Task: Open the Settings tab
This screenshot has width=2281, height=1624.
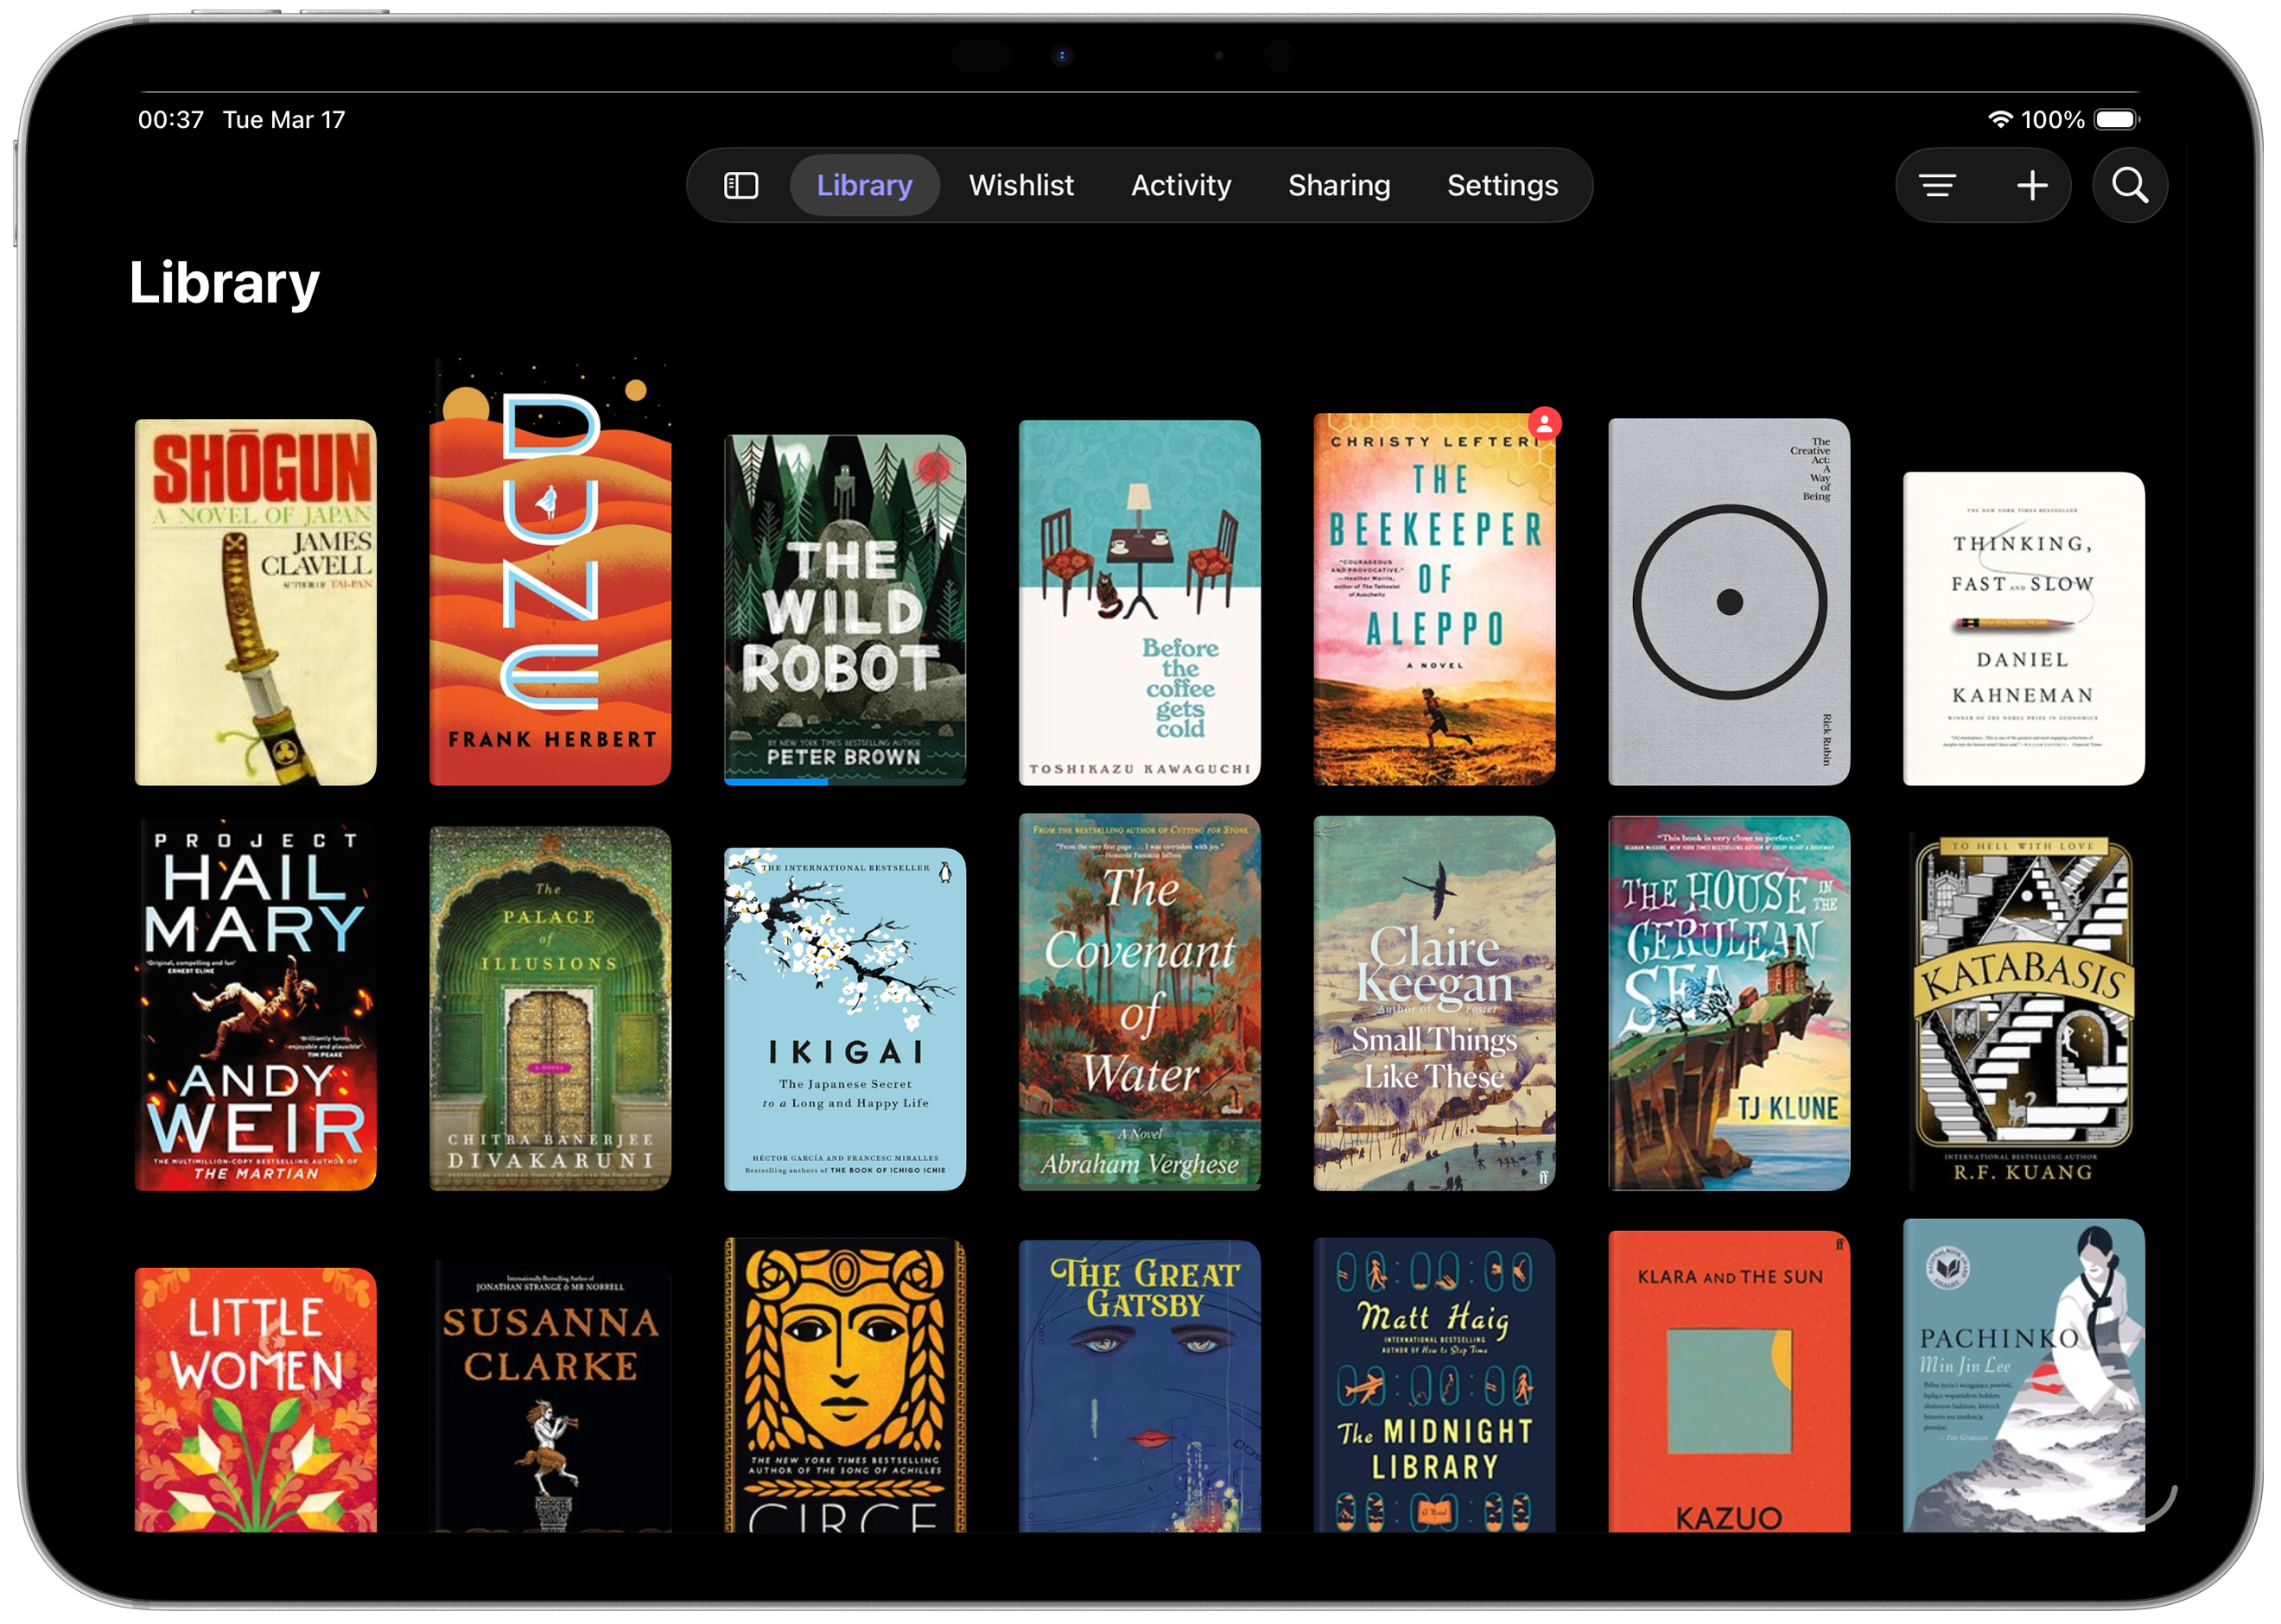Action: (x=1502, y=185)
